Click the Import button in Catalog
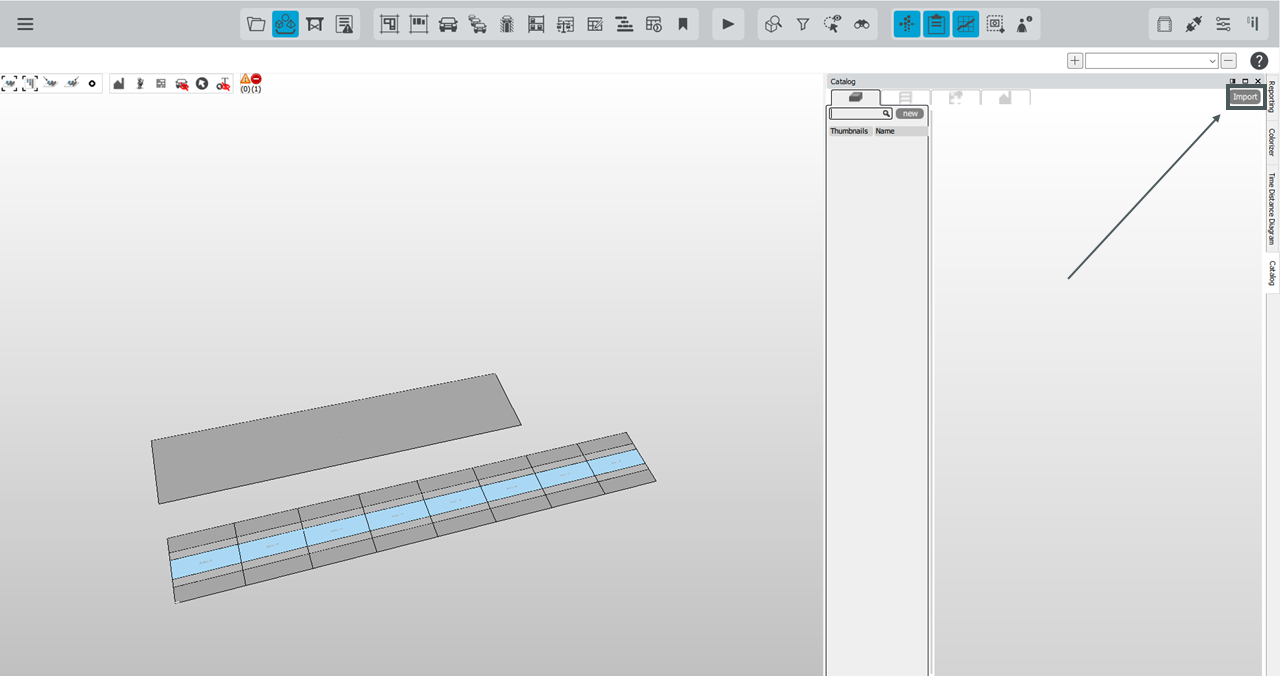This screenshot has height=676, width=1280. point(1244,97)
